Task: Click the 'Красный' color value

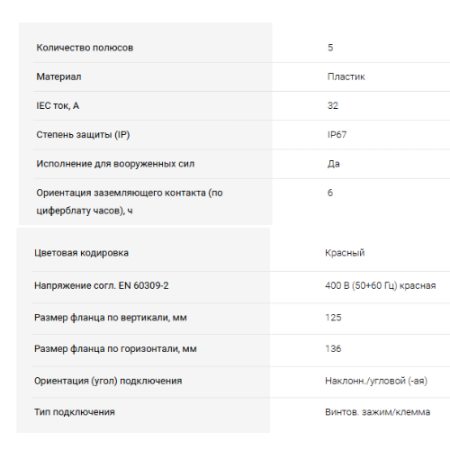Action: tap(345, 253)
